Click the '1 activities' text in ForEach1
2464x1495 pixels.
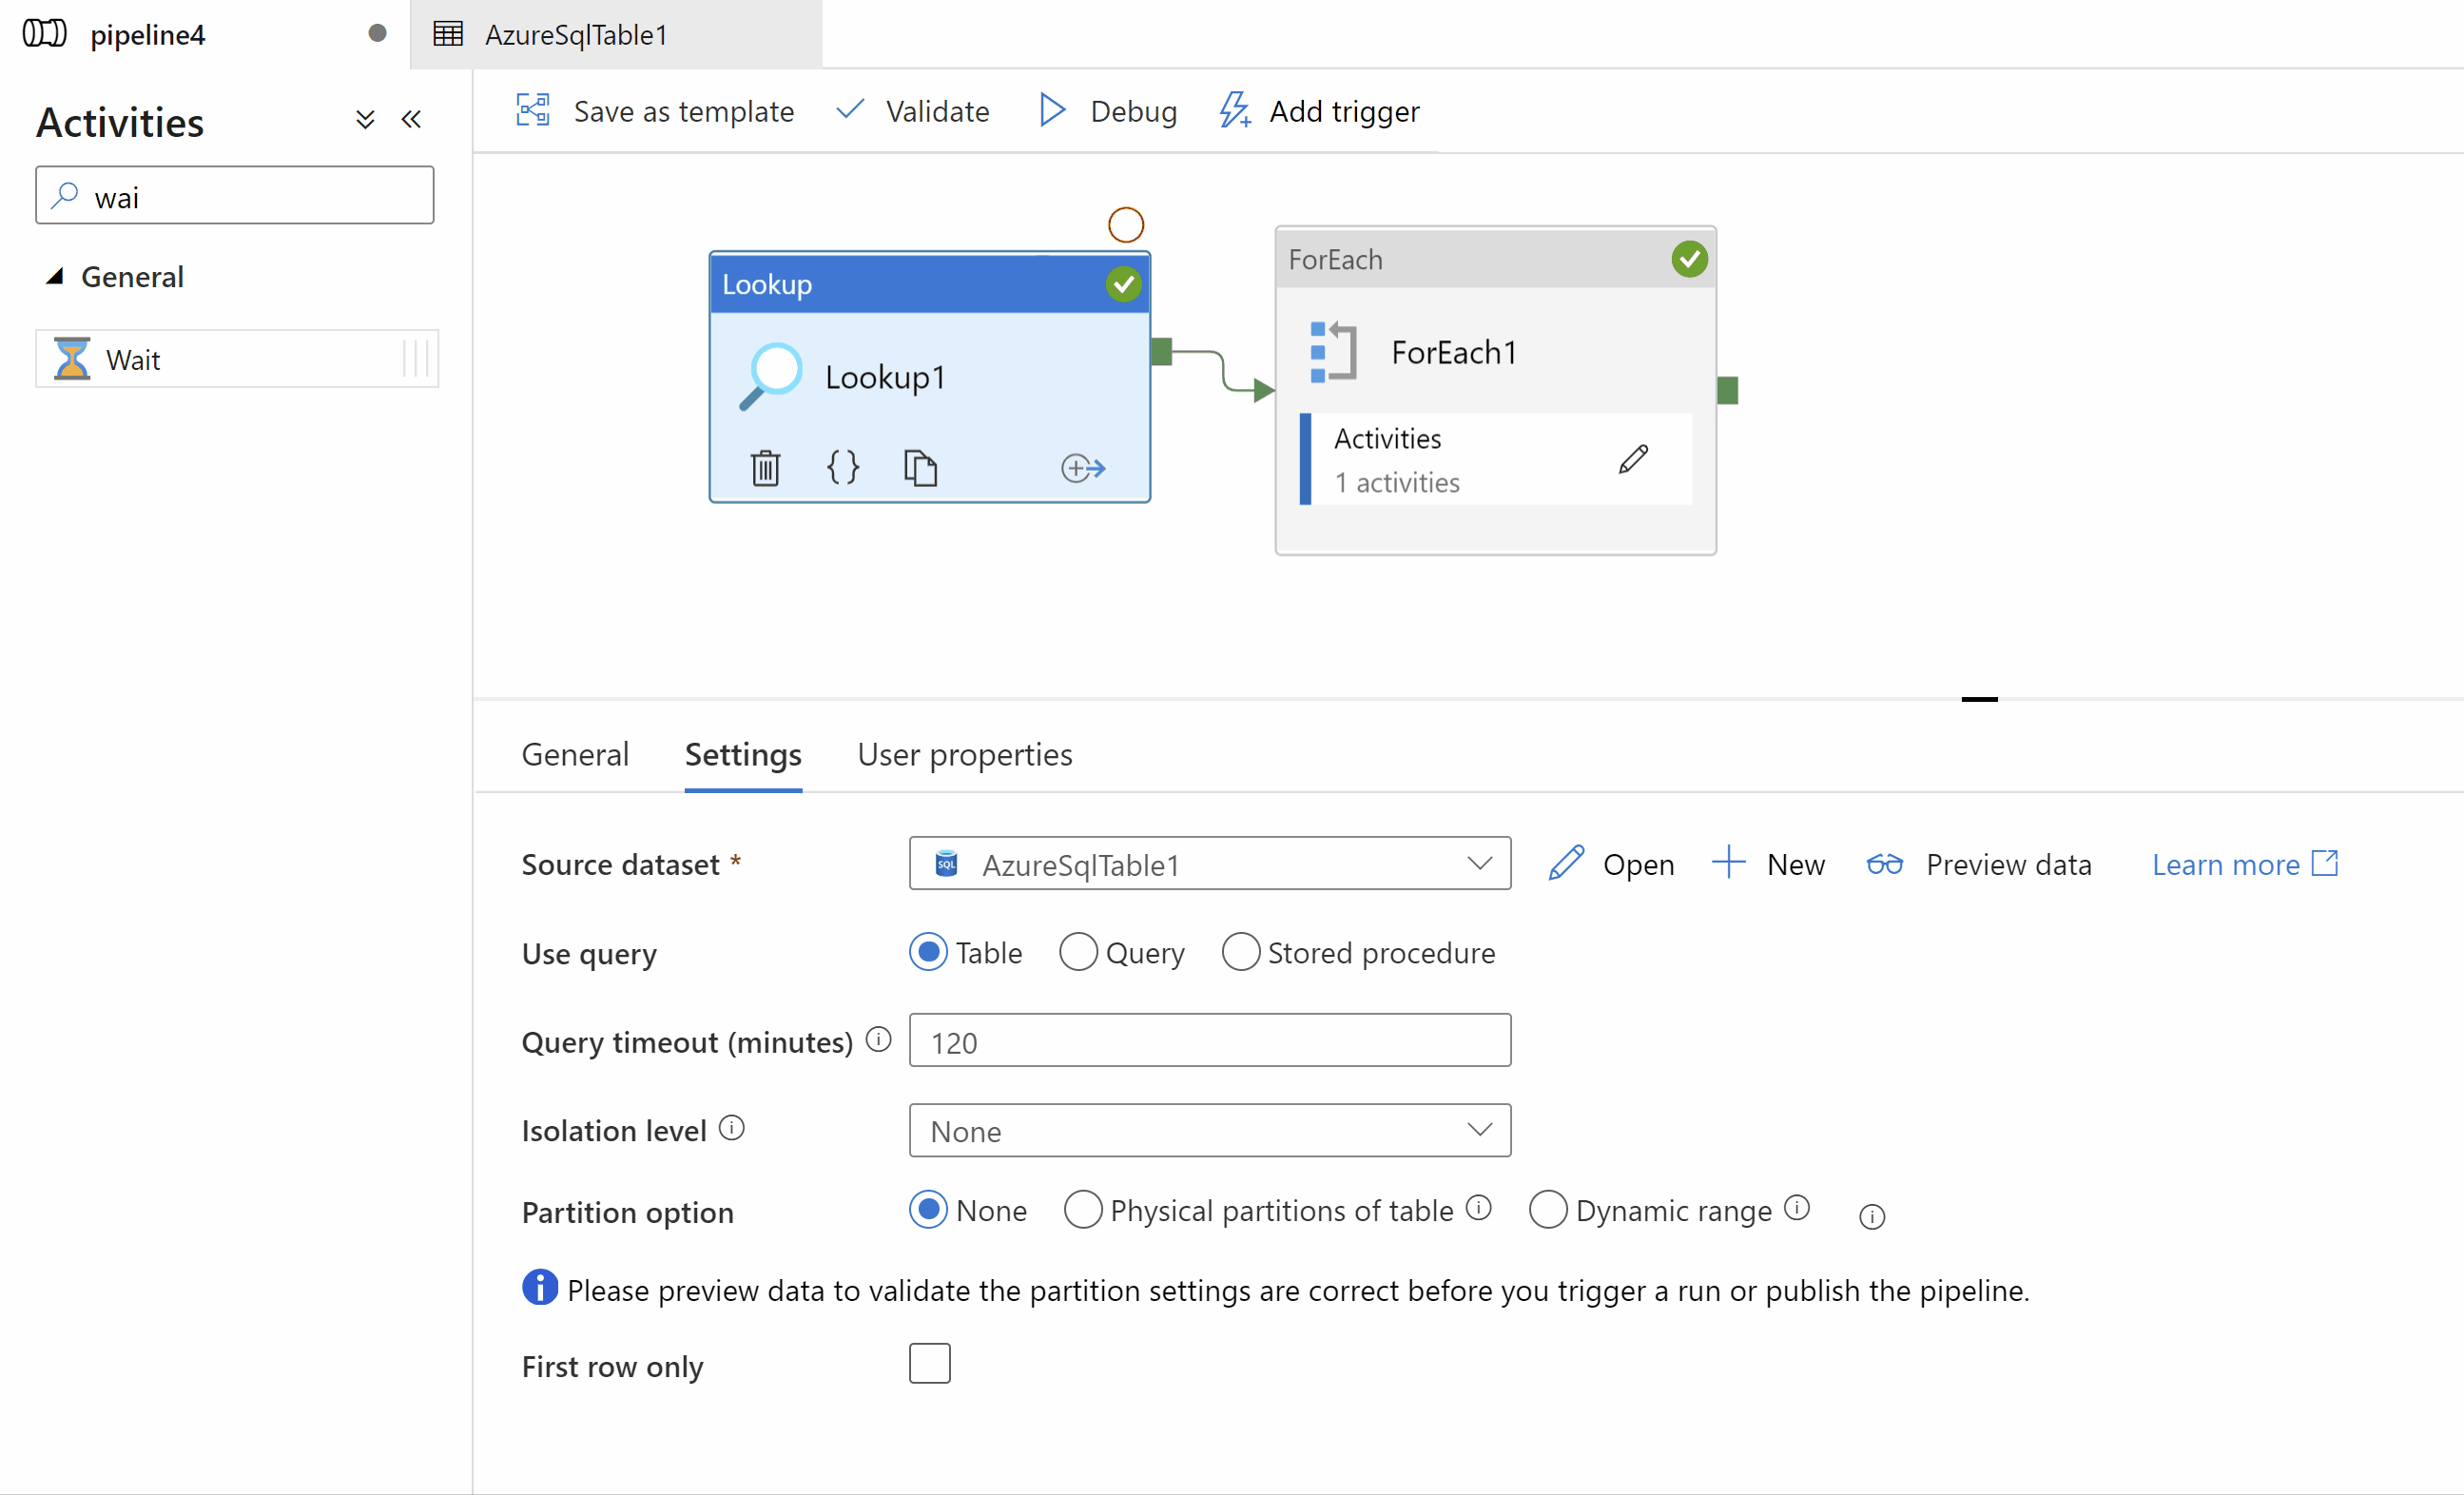point(1397,483)
